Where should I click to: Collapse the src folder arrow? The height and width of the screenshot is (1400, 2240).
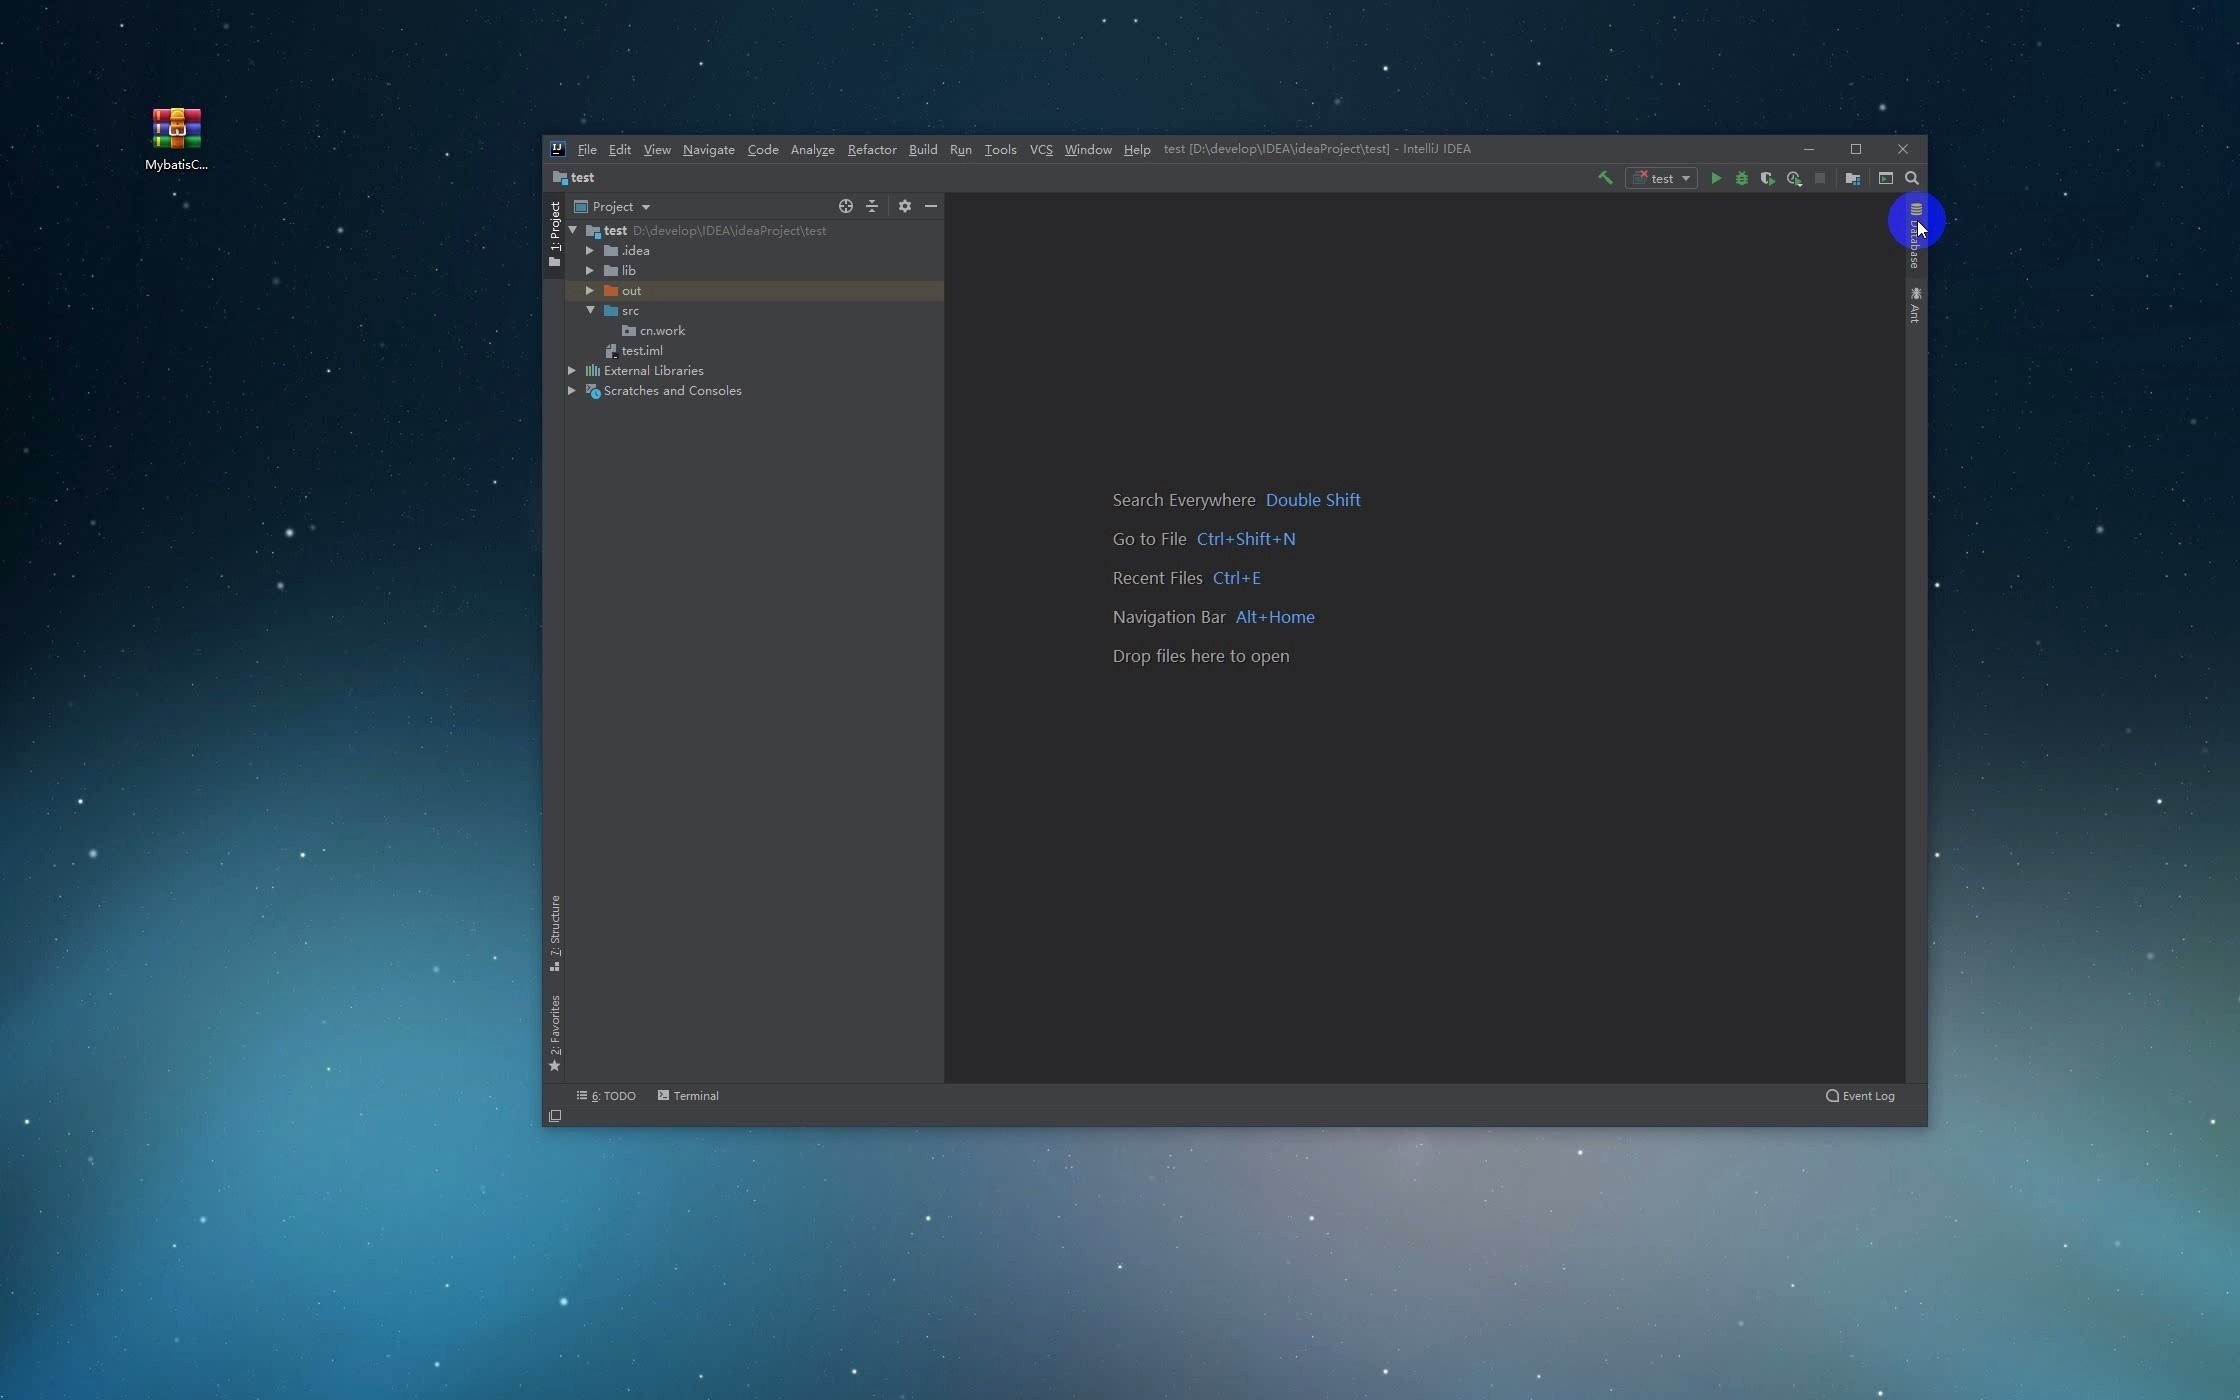click(x=590, y=311)
